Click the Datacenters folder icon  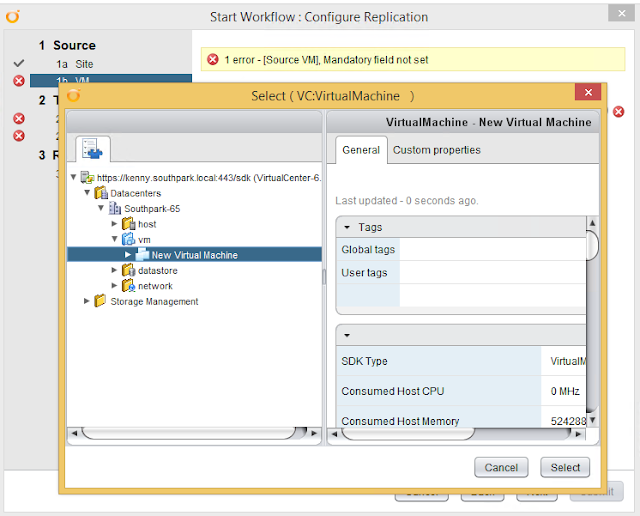click(x=101, y=193)
